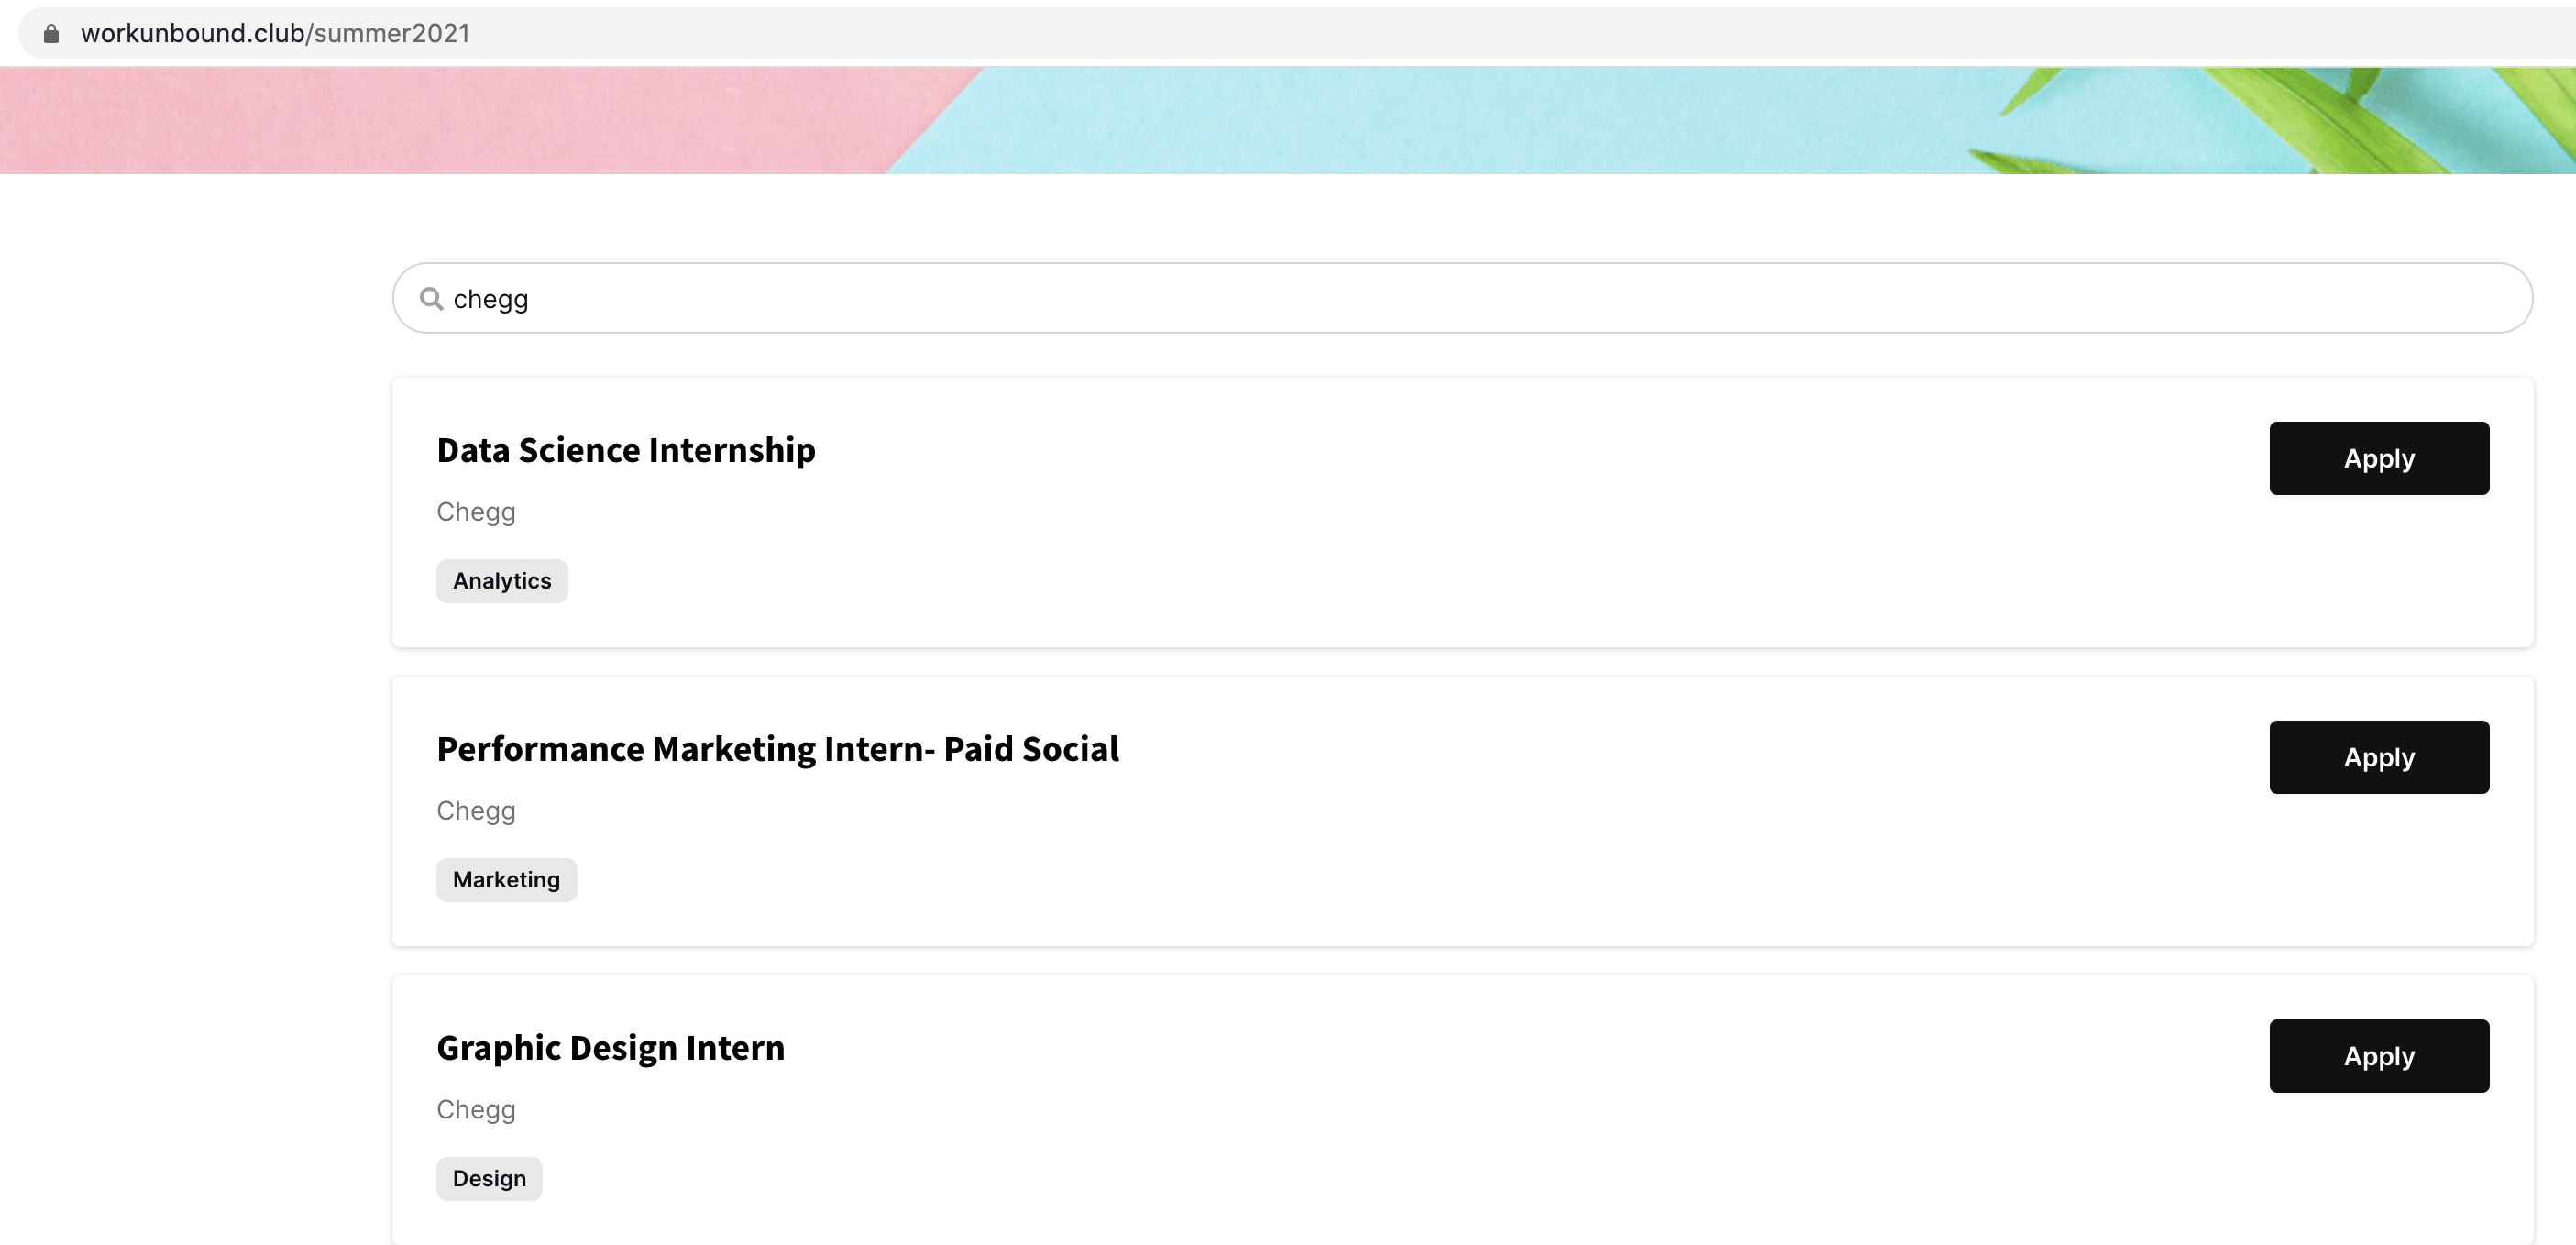Click Chegg under Data Science Internship

tap(476, 512)
